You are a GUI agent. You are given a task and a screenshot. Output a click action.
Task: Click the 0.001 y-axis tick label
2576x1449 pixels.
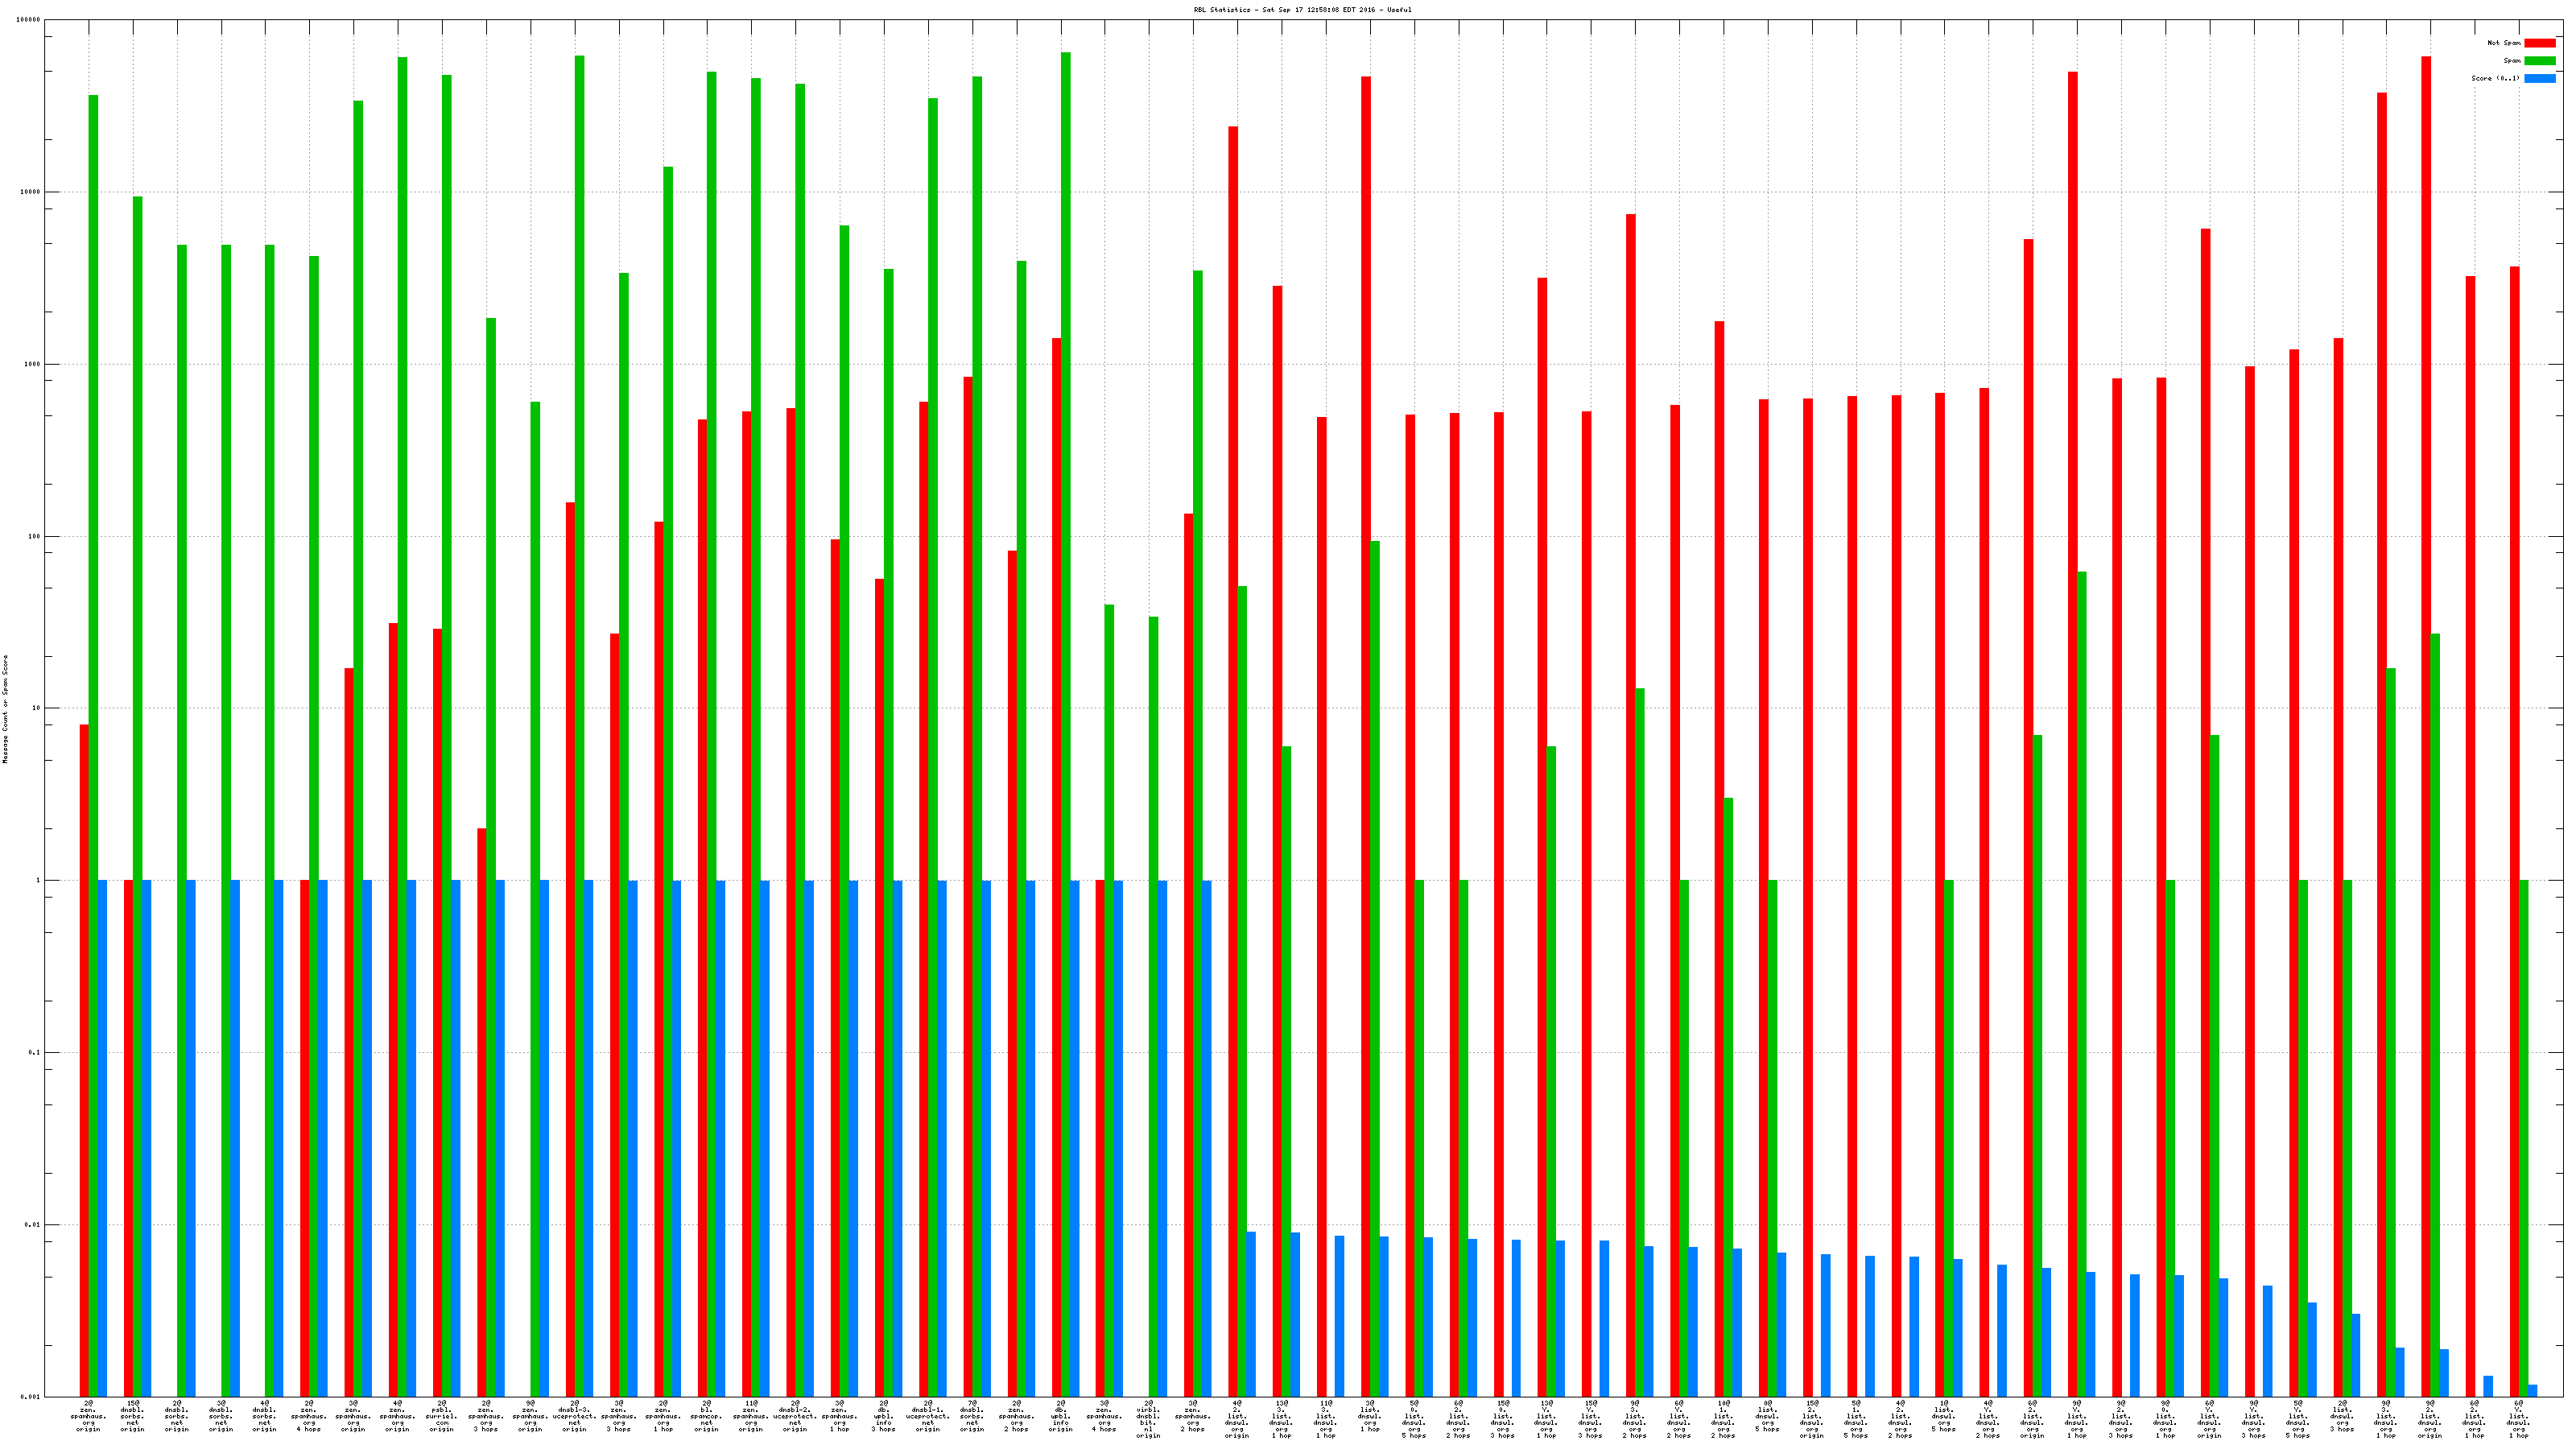click(31, 1397)
